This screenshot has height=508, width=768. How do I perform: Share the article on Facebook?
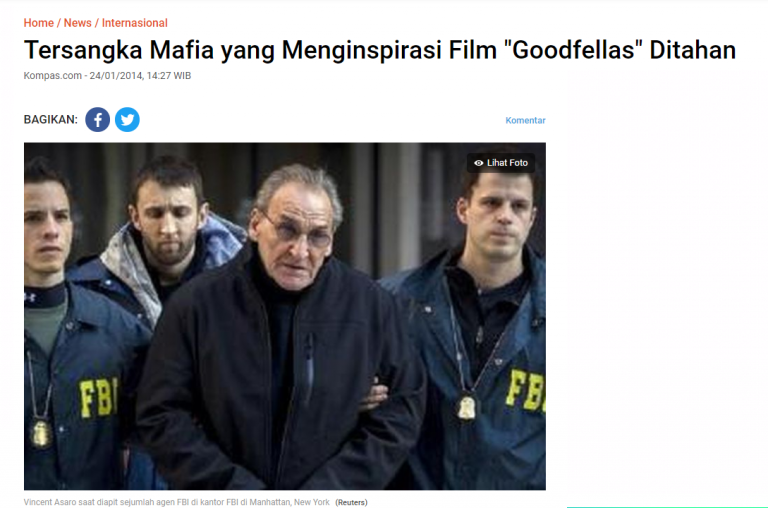[97, 120]
